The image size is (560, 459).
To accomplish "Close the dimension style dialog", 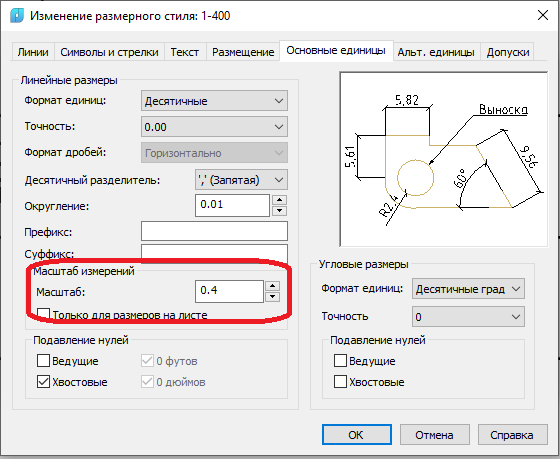I will (542, 15).
